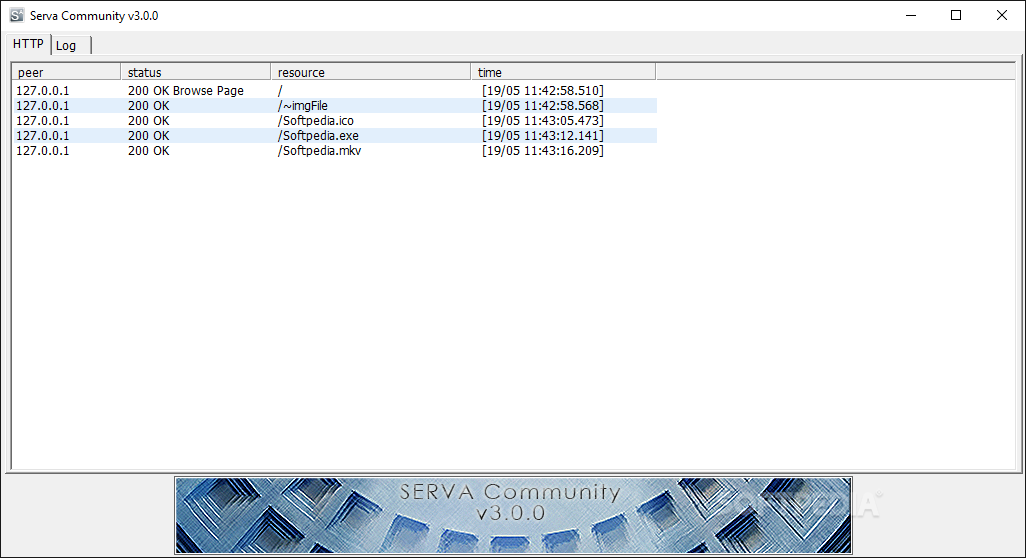Switch to the HTTP tab
The width and height of the screenshot is (1026, 558).
pyautogui.click(x=28, y=44)
